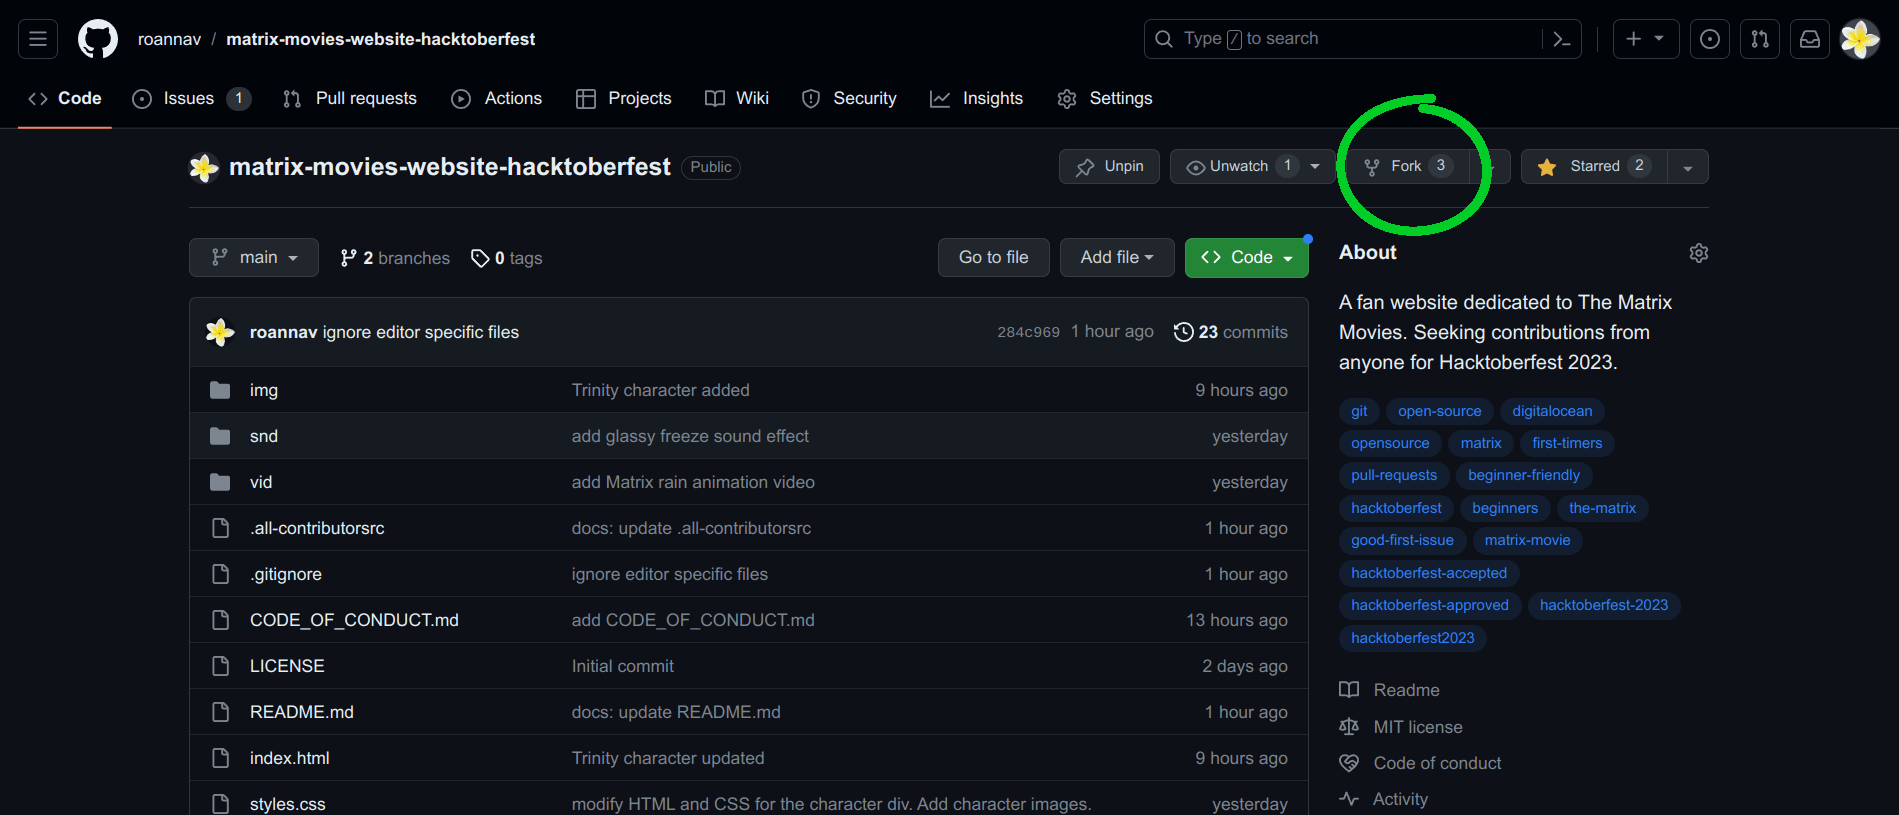Switch to the Insights tab
The width and height of the screenshot is (1899, 815).
pos(977,98)
